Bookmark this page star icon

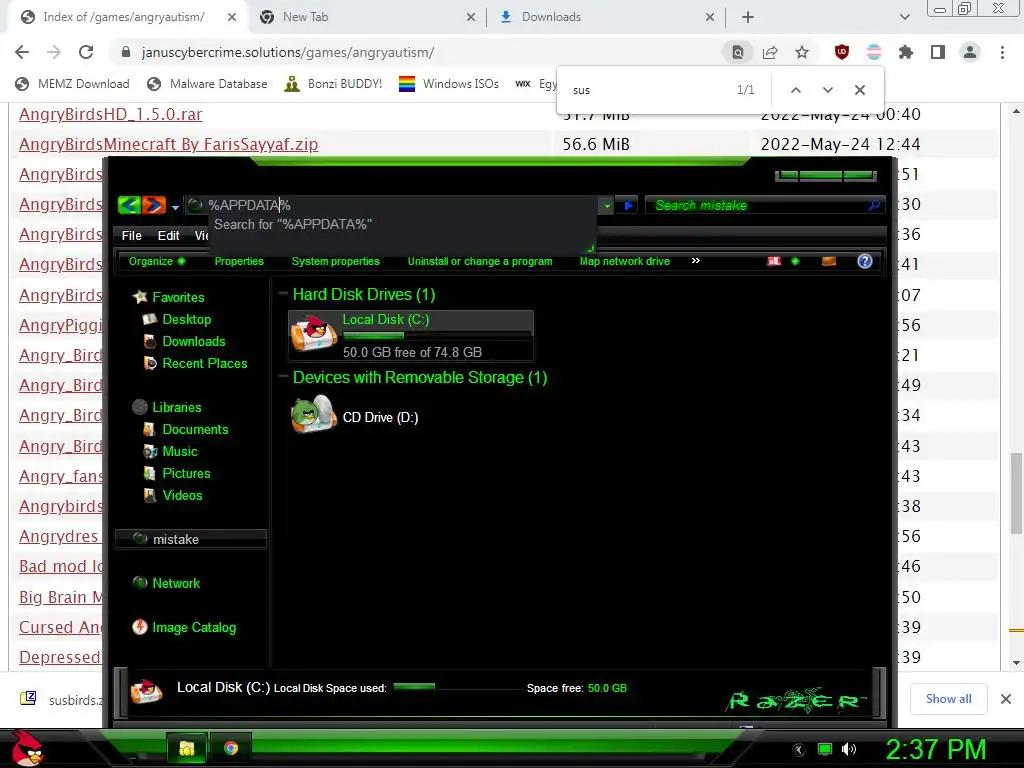pyautogui.click(x=802, y=52)
